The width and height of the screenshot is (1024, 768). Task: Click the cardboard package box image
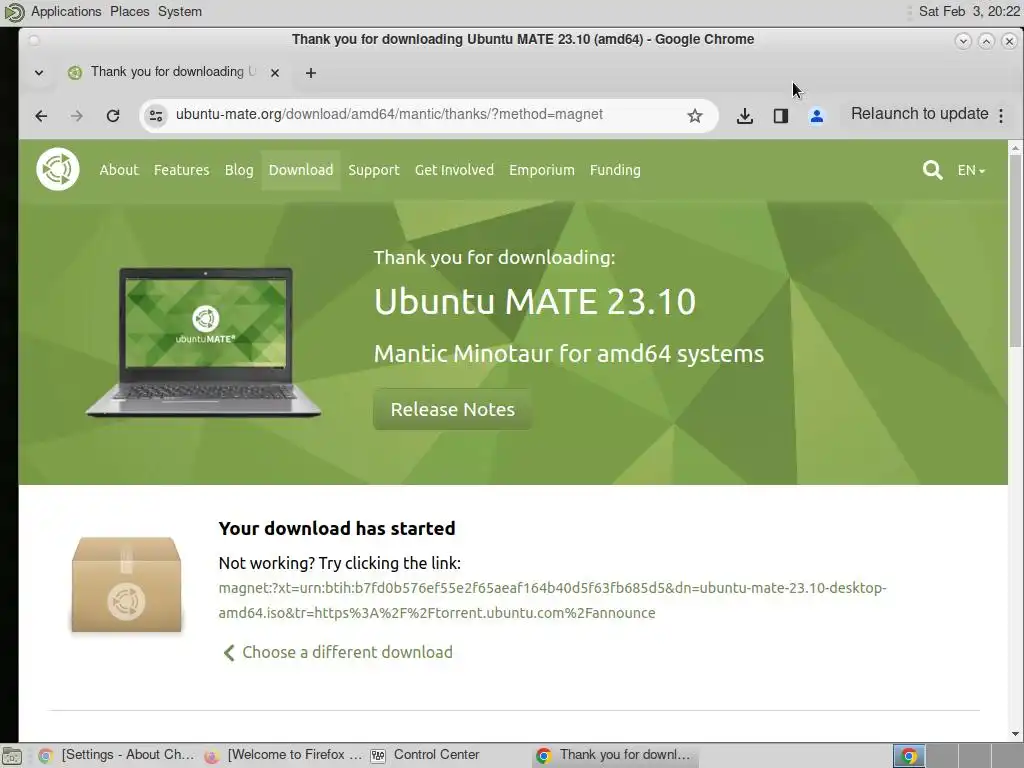[127, 584]
